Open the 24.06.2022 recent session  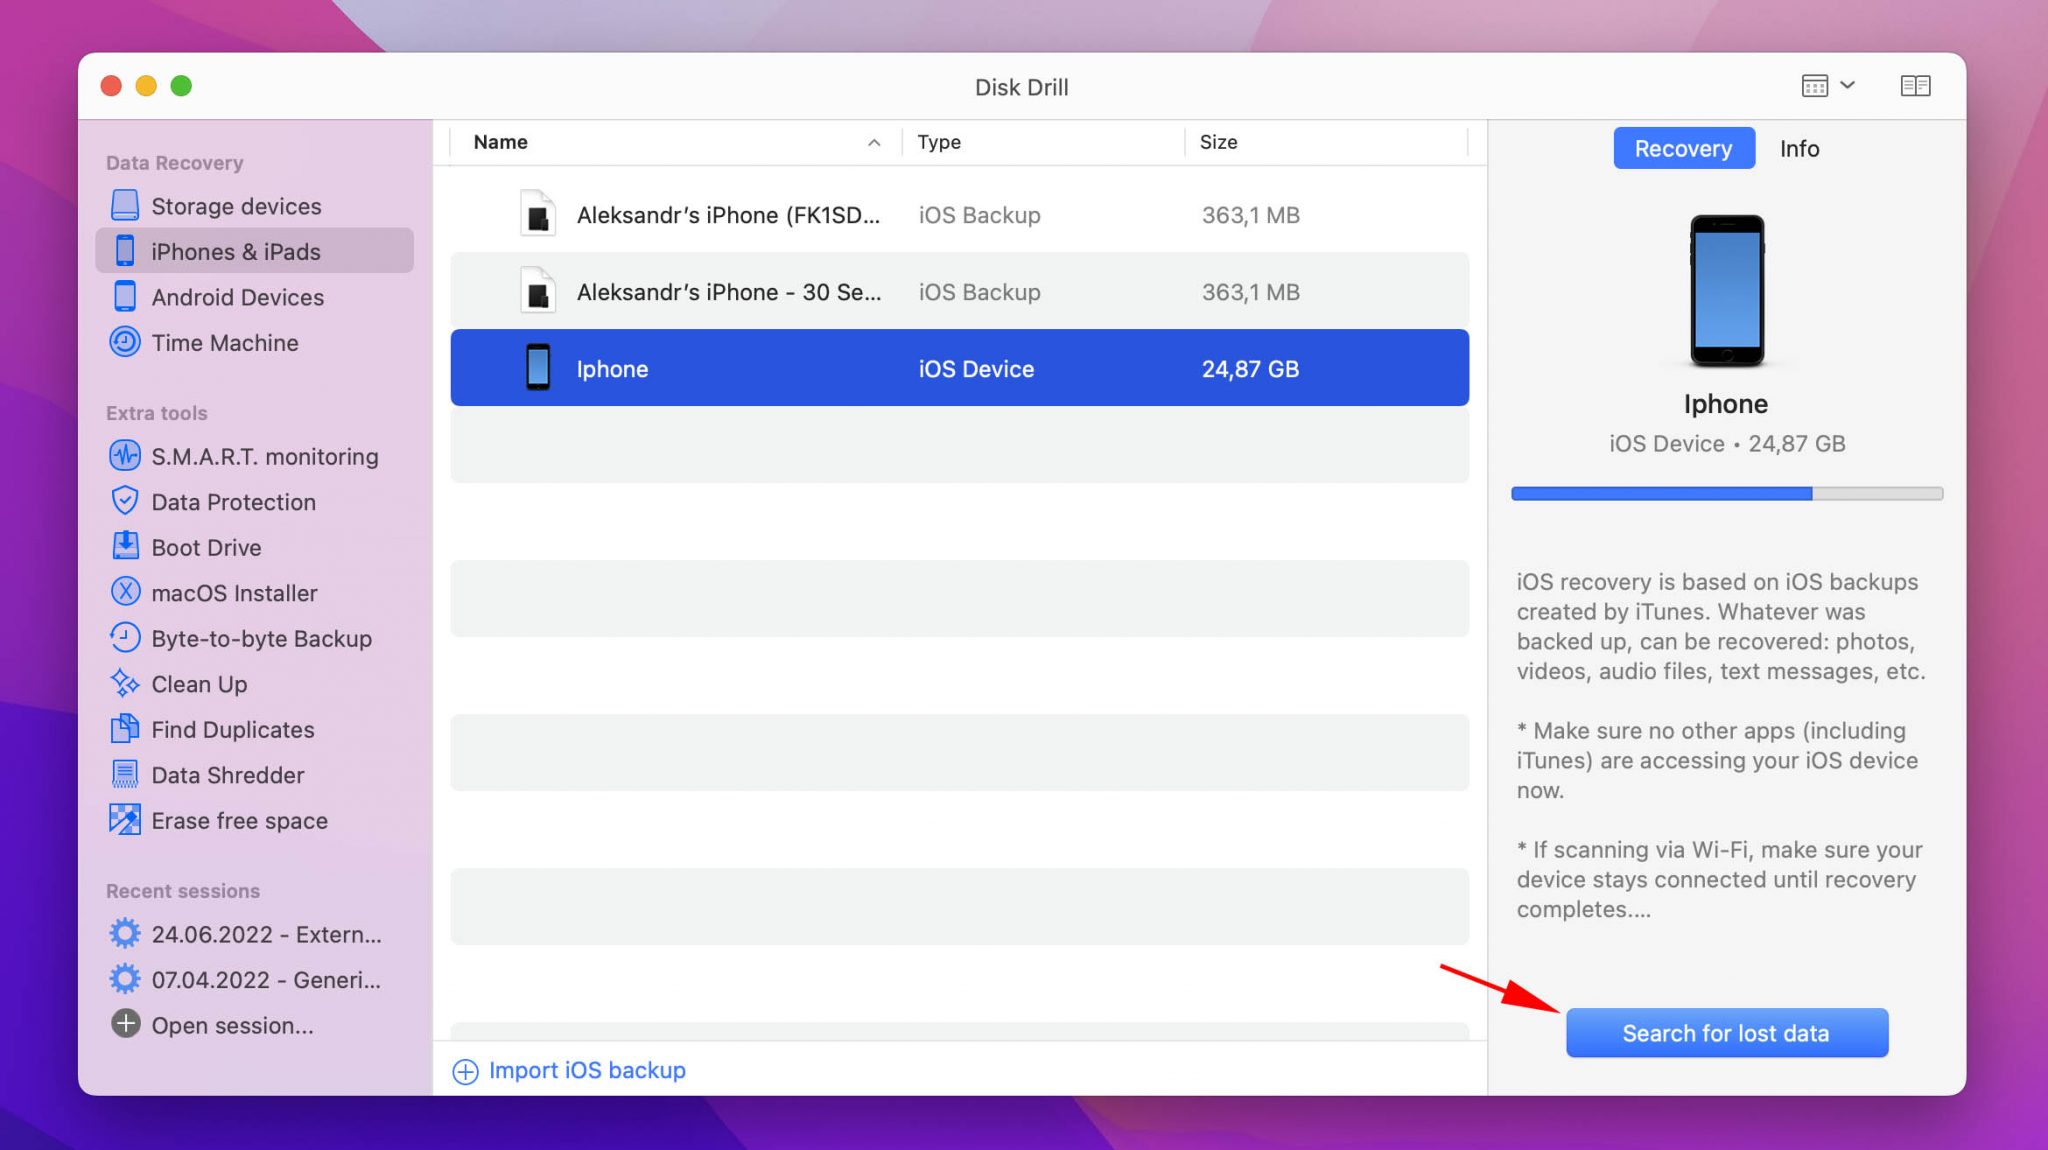266,933
